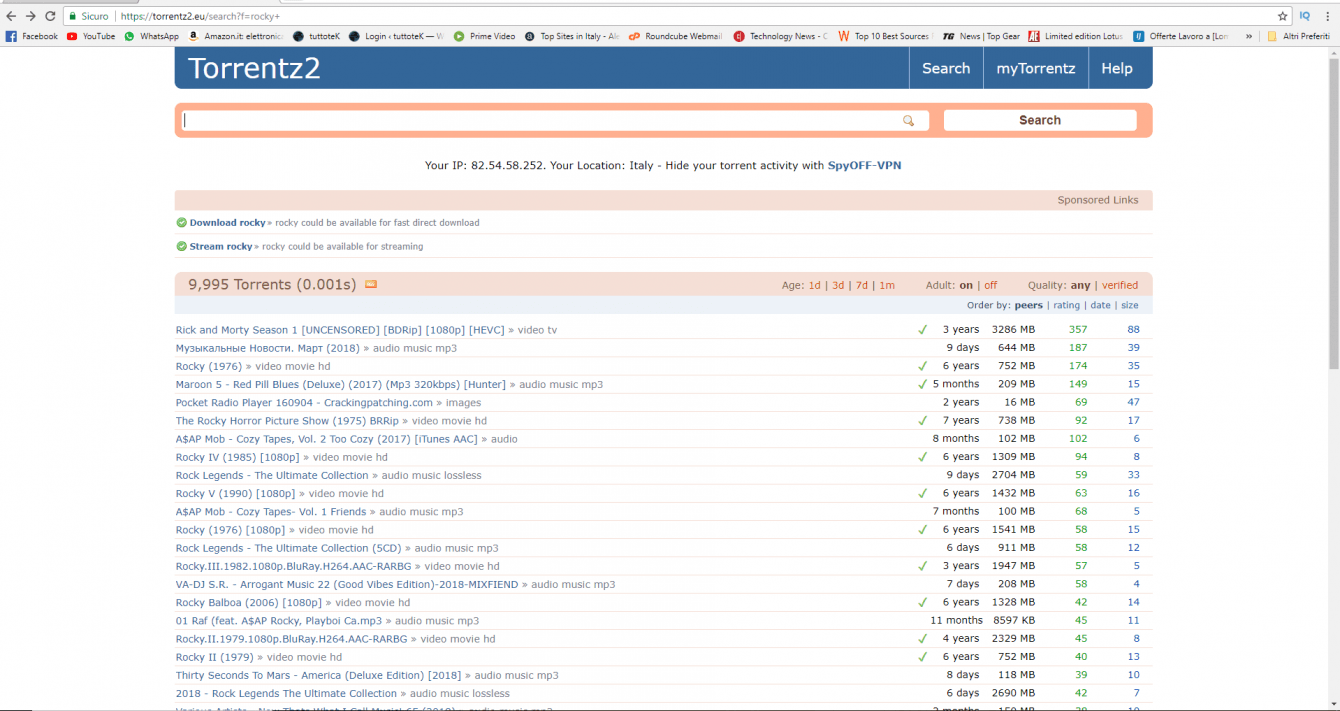
Task: Order results by size
Action: [x=1129, y=305]
